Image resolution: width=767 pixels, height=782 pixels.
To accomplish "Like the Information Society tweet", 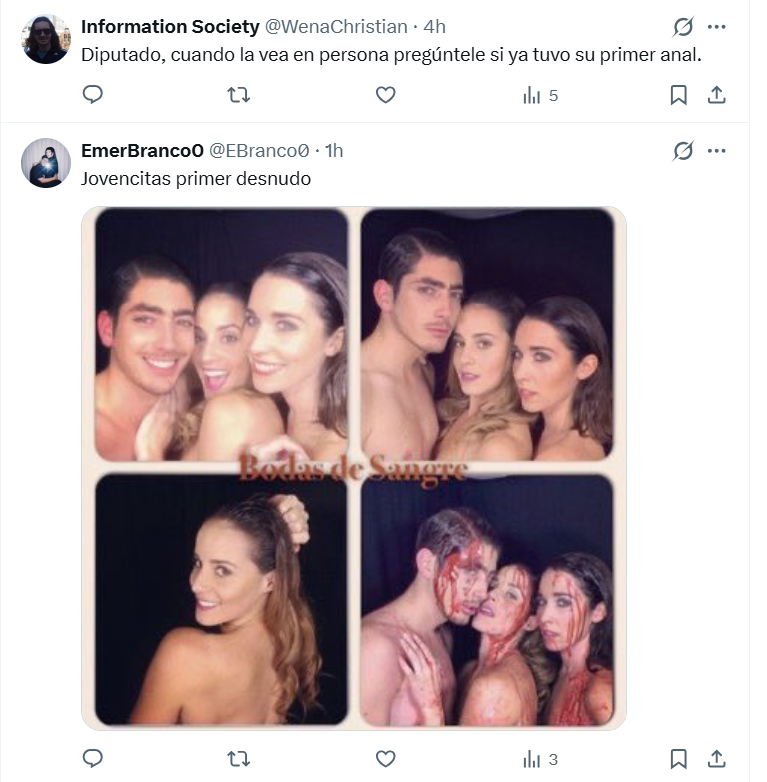I will (x=385, y=95).
